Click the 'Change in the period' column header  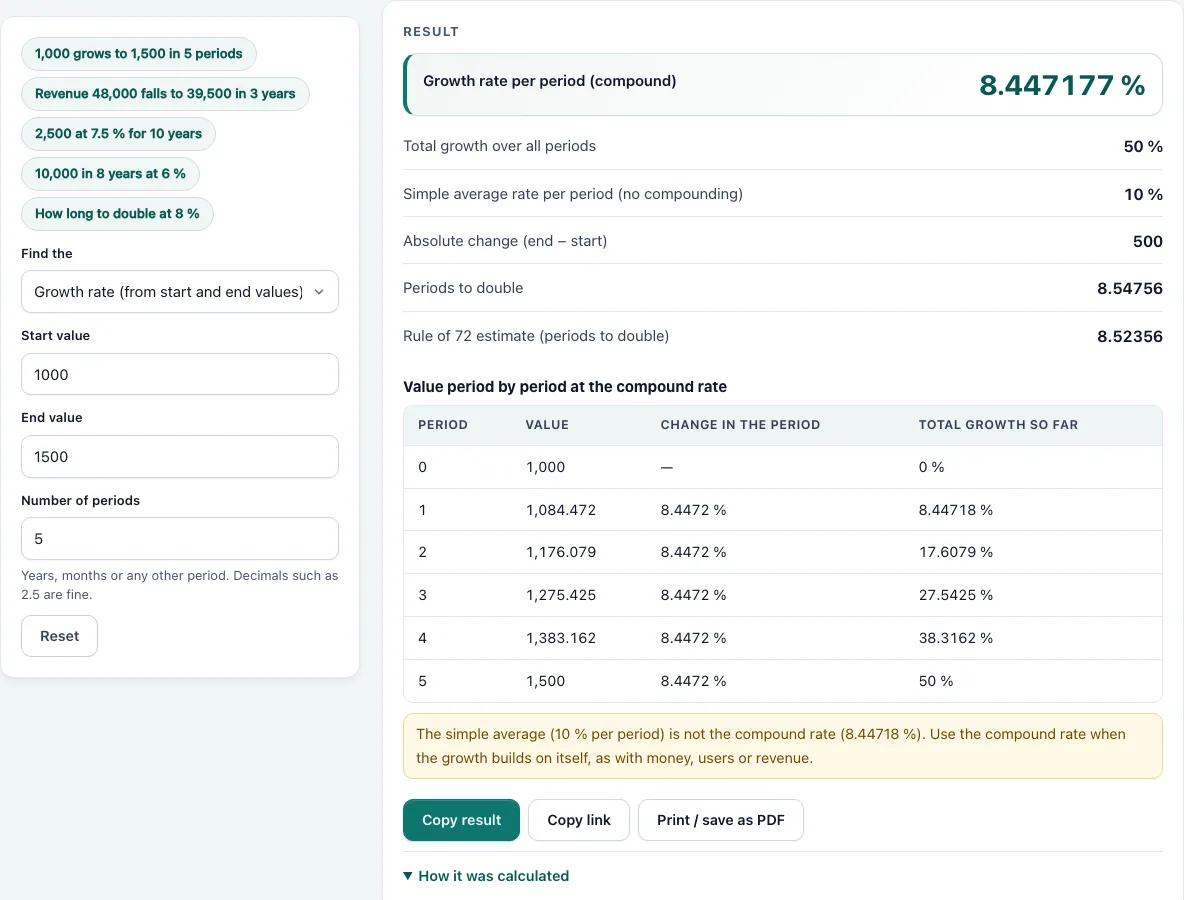click(x=740, y=425)
